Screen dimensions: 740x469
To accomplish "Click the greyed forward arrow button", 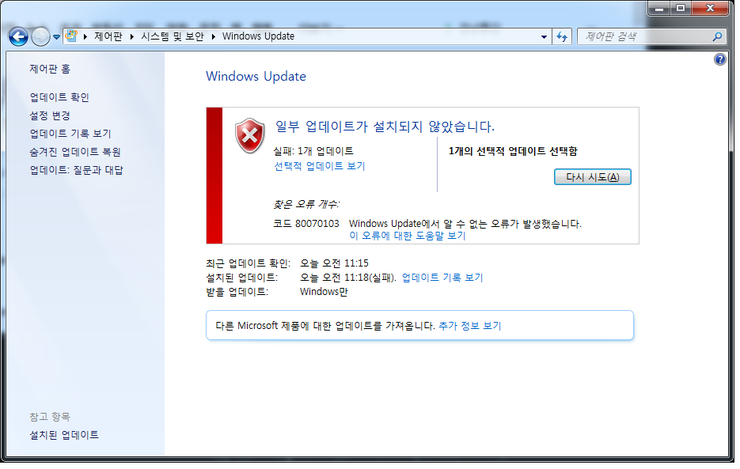I will click(x=40, y=37).
